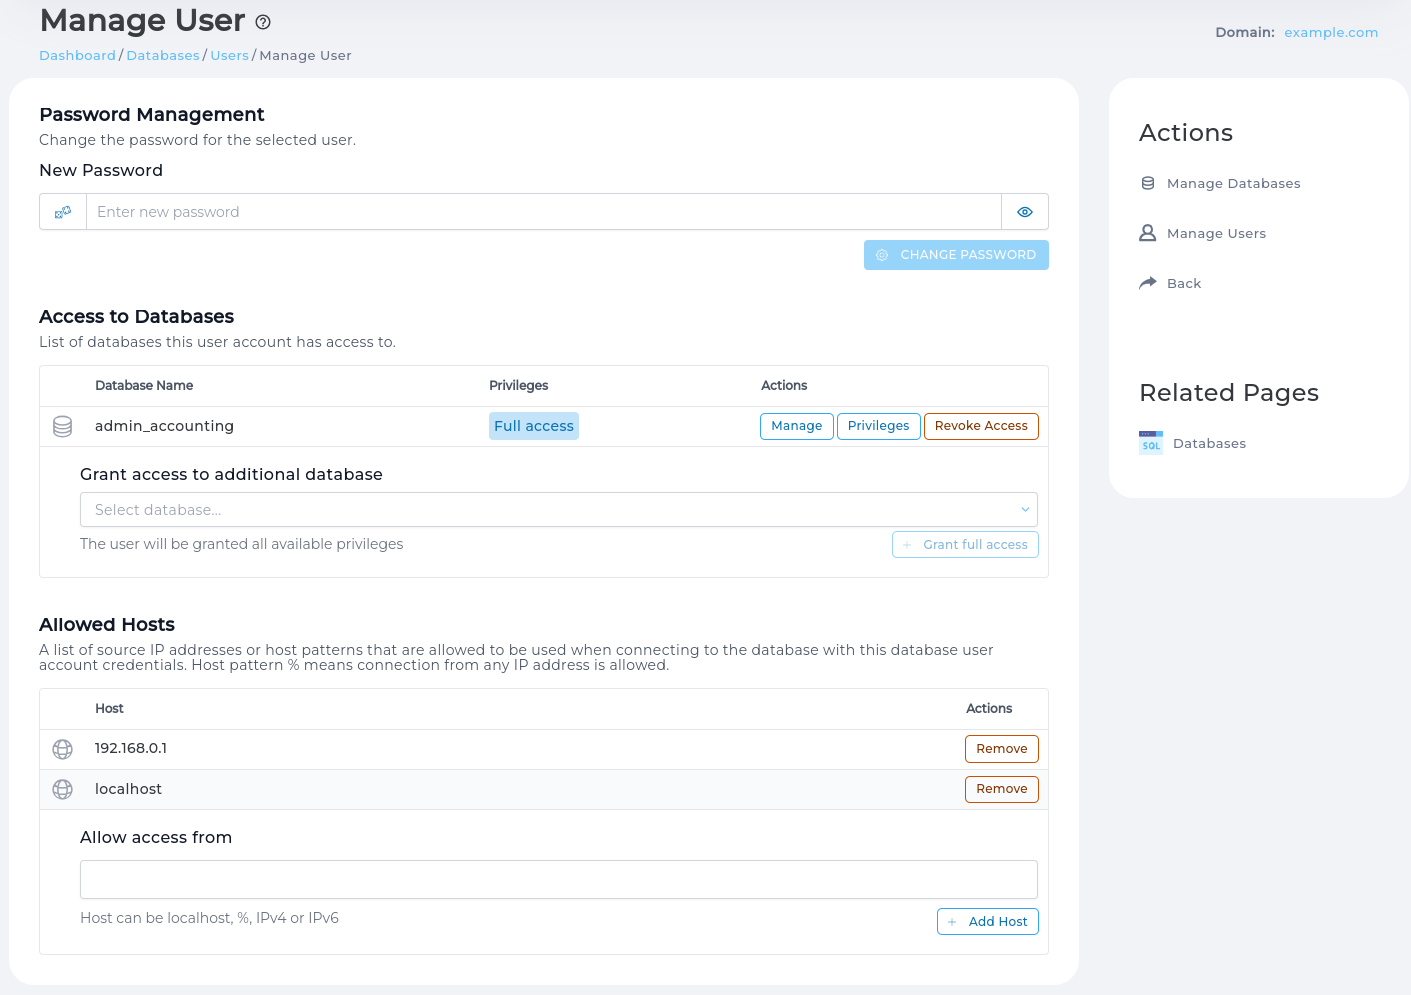Revoke access for admin_accounting

[x=981, y=426]
